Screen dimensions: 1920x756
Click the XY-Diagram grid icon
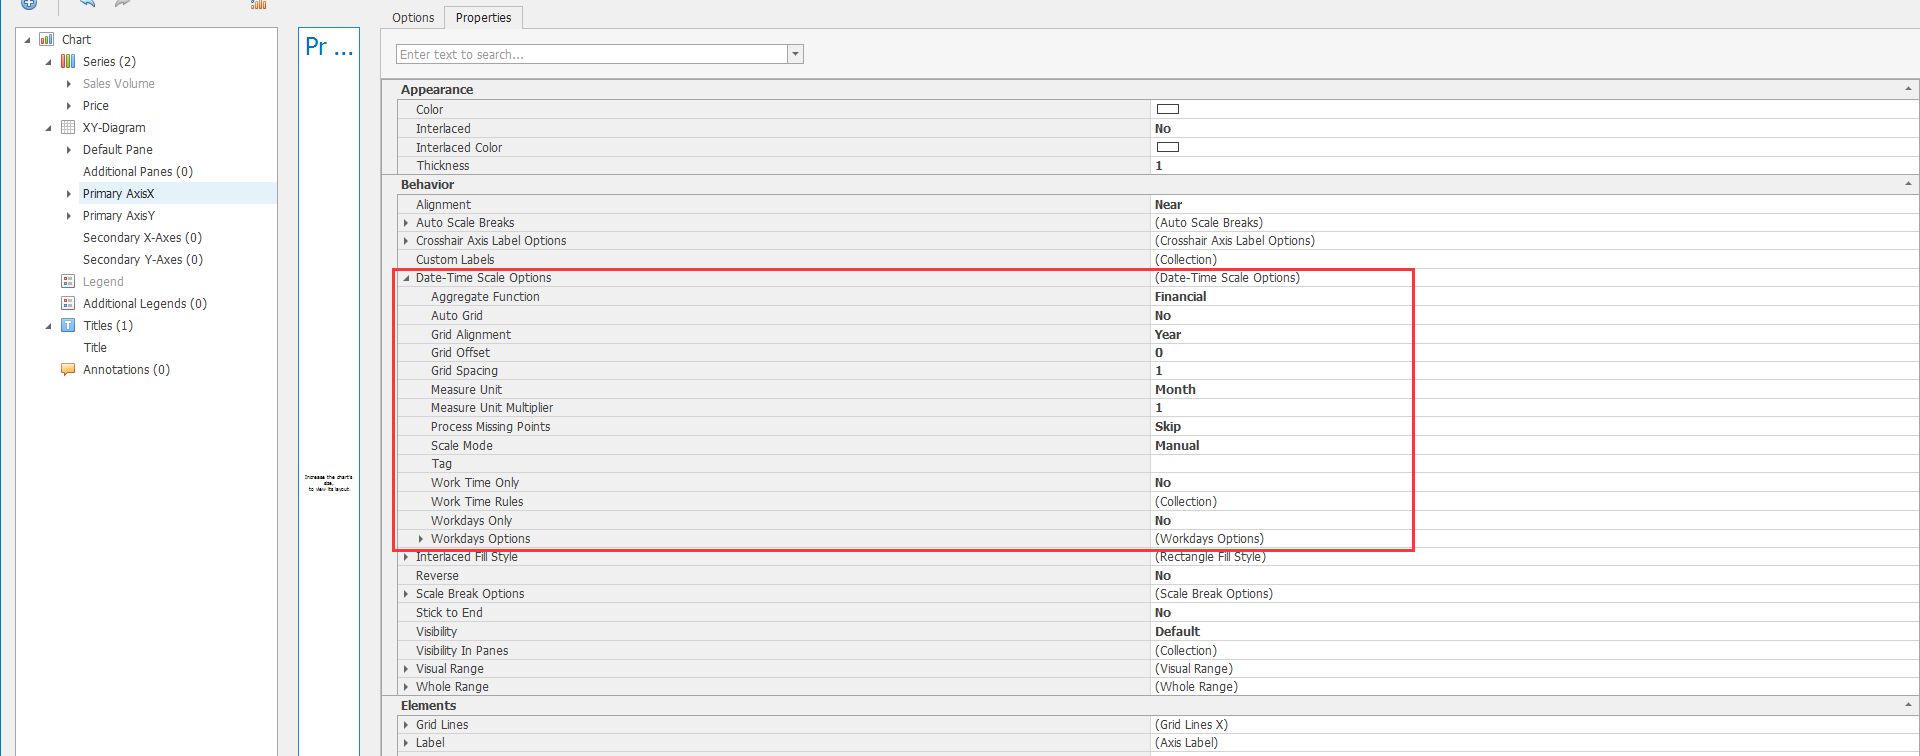point(68,128)
